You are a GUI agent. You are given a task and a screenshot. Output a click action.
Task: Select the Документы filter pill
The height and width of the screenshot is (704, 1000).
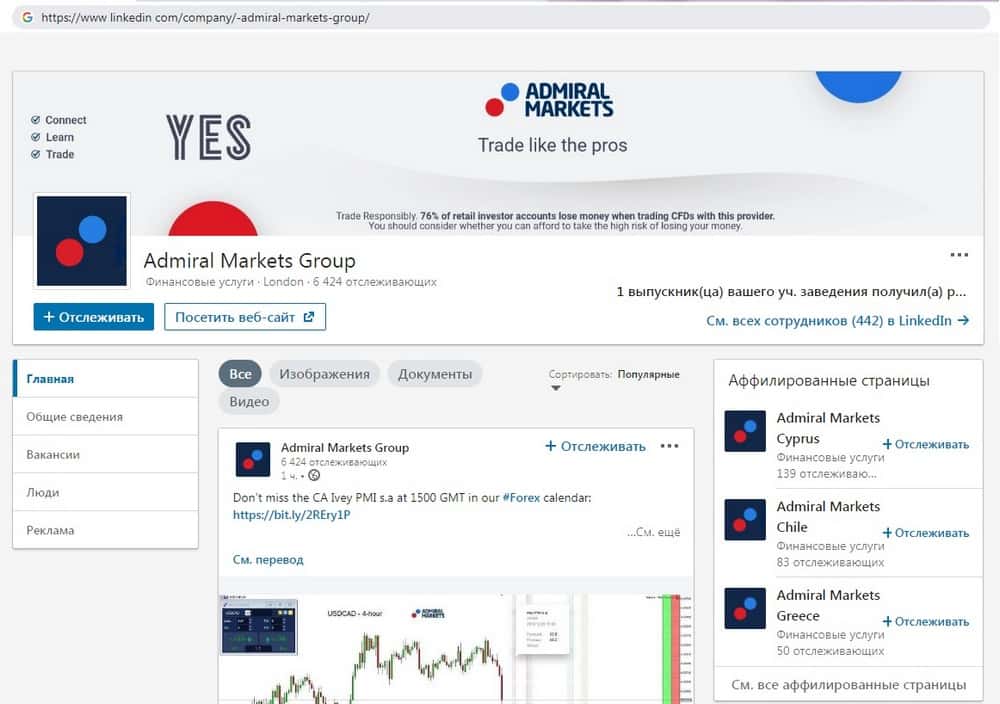point(435,374)
